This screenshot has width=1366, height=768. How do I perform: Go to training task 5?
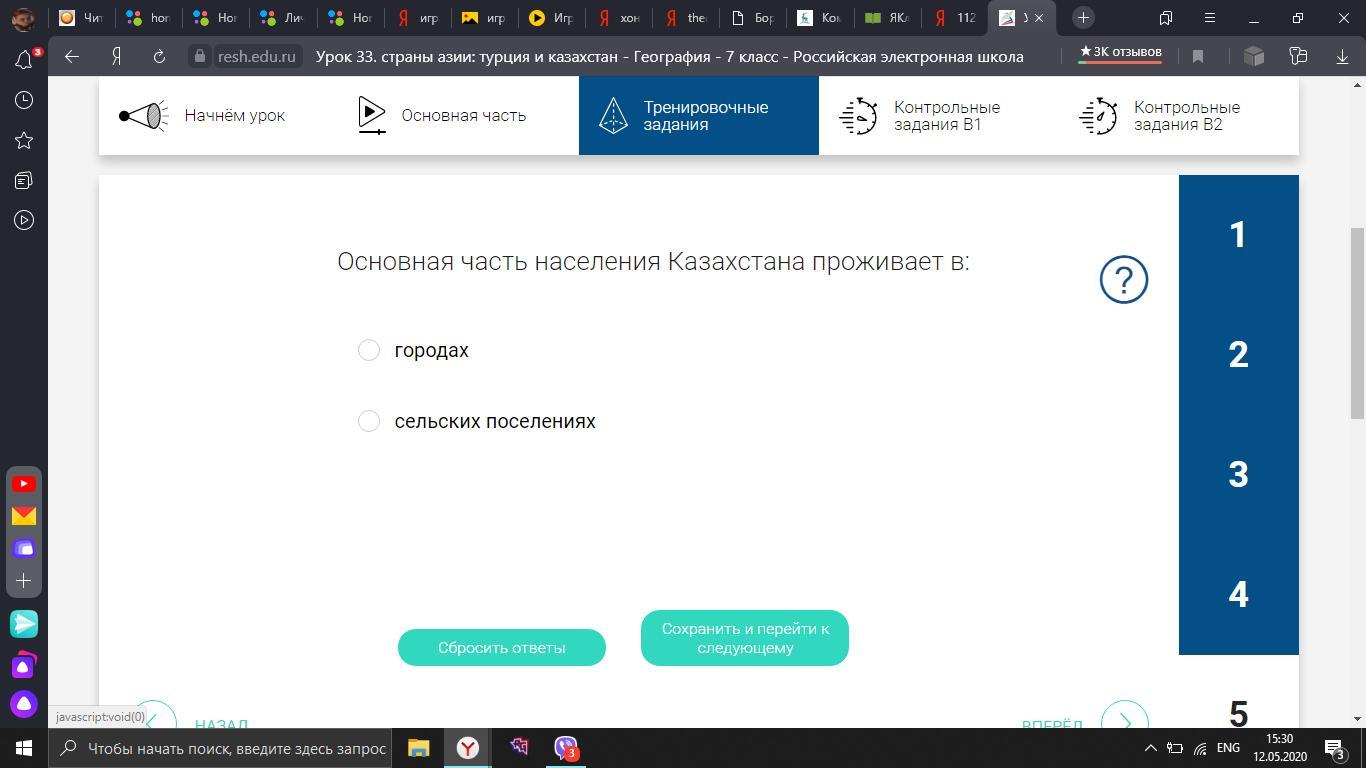(1239, 714)
